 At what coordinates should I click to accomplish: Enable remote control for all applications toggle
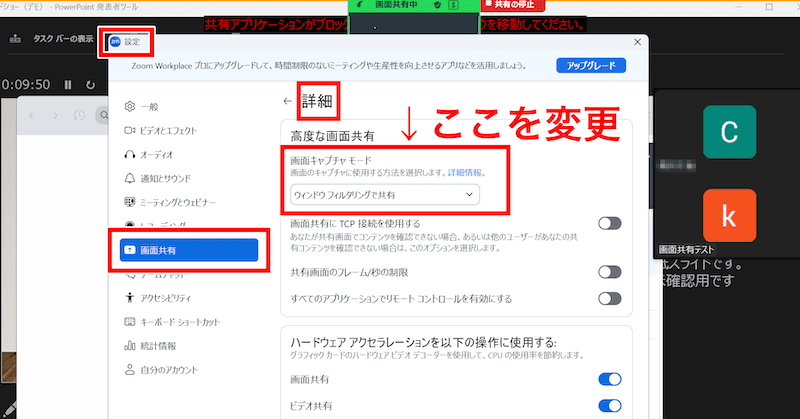pyautogui.click(x=609, y=298)
